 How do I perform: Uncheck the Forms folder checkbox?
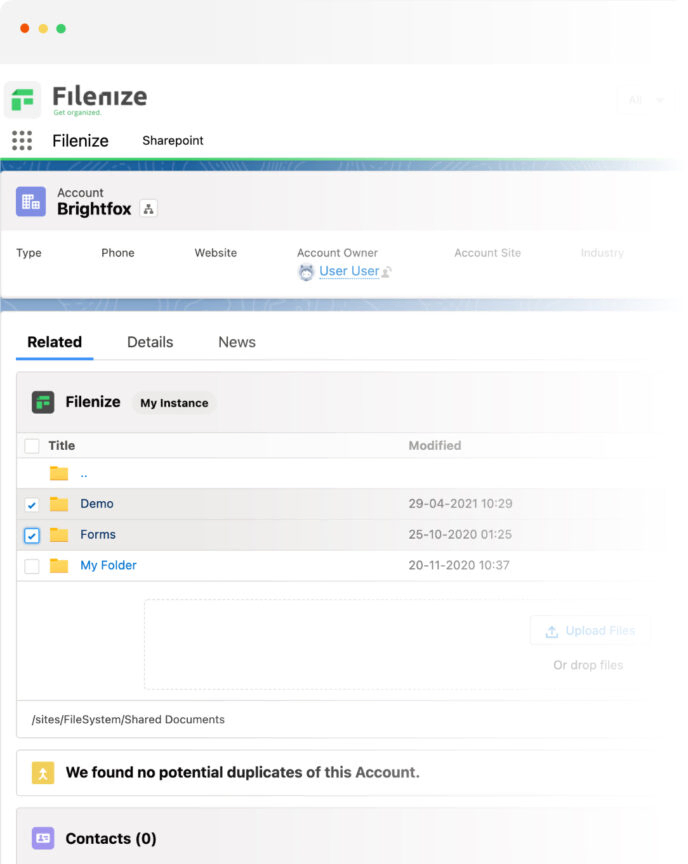[32, 535]
